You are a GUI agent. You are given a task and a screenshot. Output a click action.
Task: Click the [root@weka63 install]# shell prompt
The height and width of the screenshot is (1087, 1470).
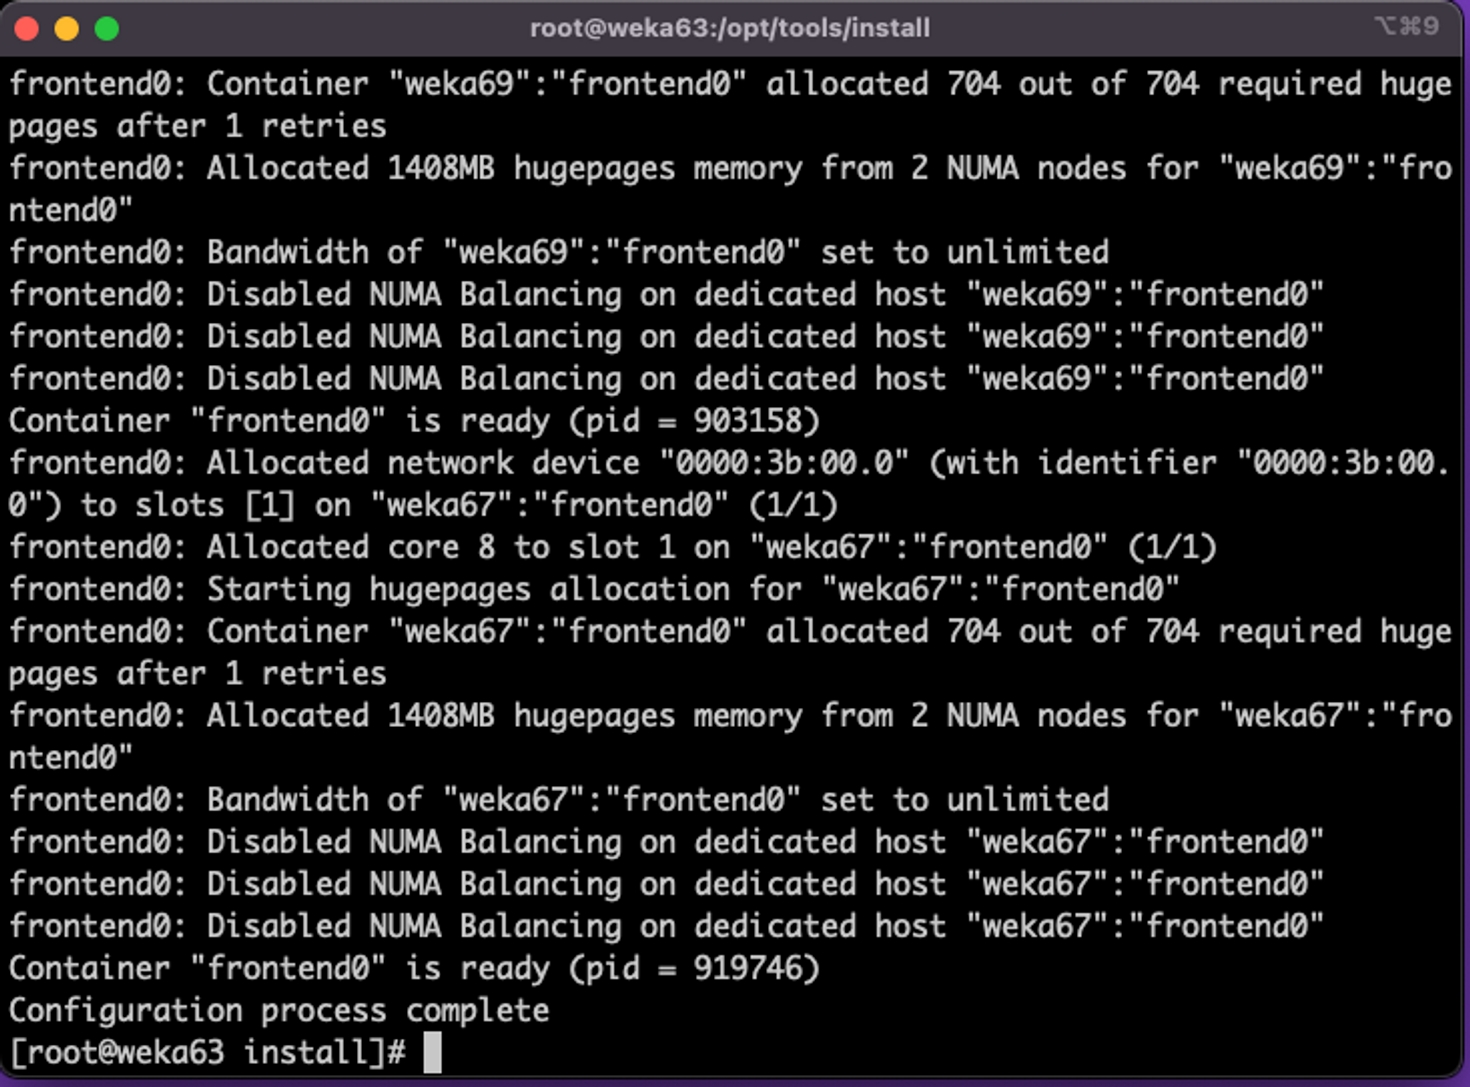(207, 1052)
